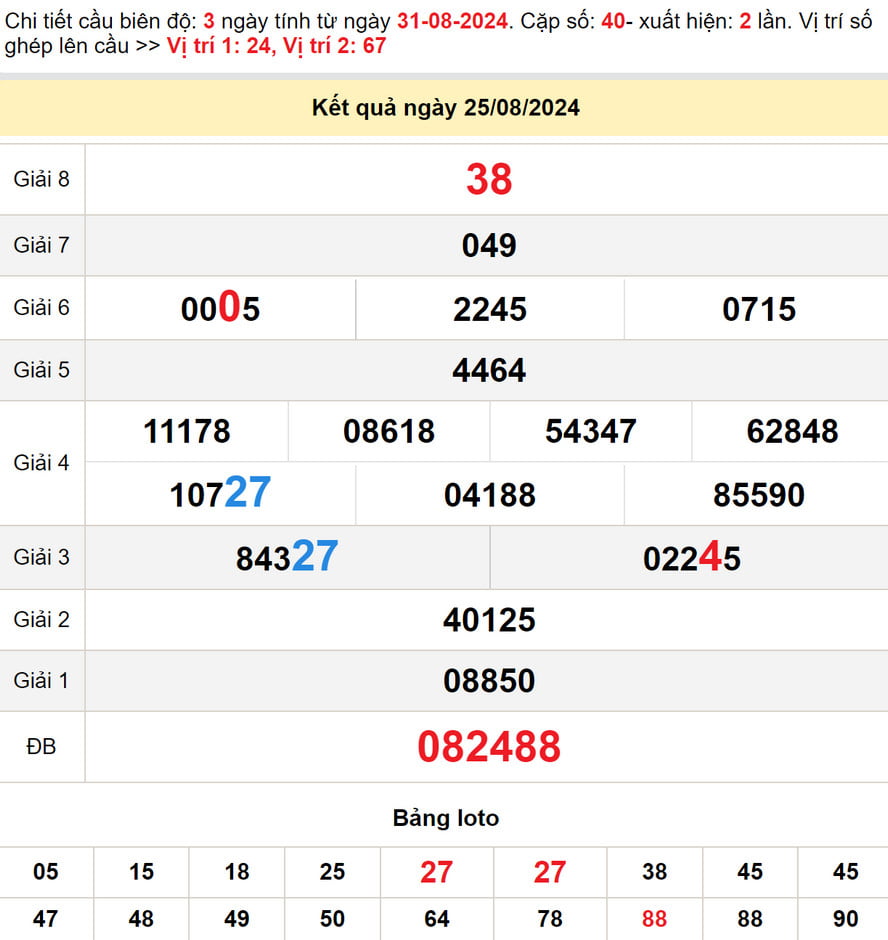Click the 49 cell in Bảng loto
The image size is (888, 940).
click(x=237, y=919)
